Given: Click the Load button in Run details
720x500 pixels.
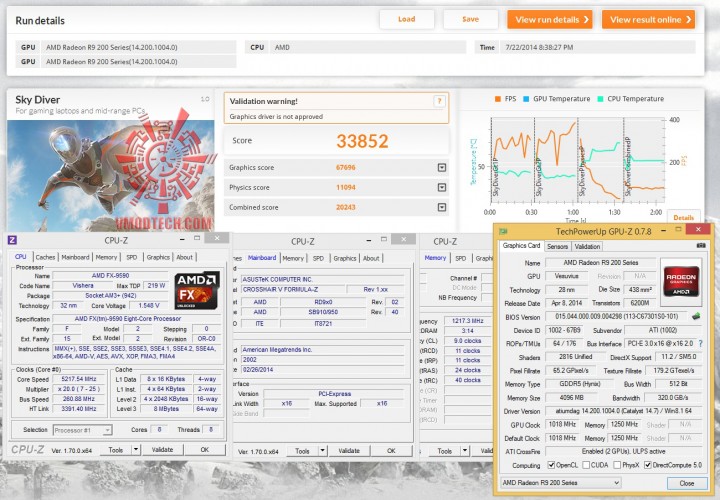Looking at the screenshot, I should 406,19.
